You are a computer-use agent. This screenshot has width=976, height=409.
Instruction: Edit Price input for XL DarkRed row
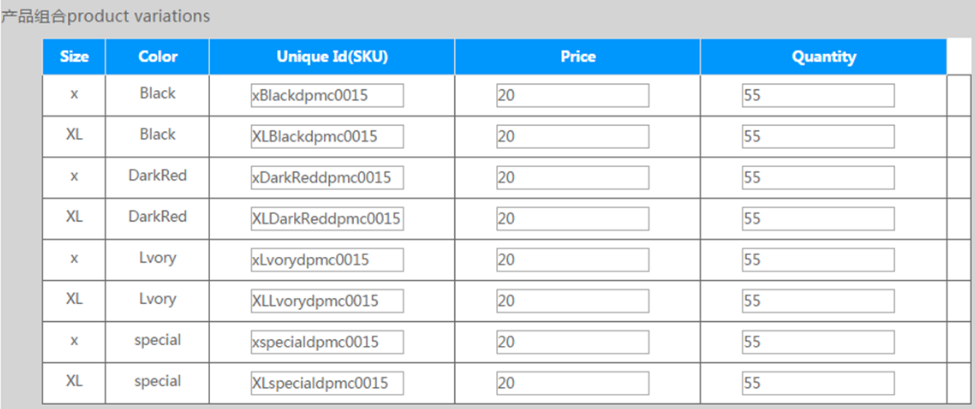(x=572, y=218)
